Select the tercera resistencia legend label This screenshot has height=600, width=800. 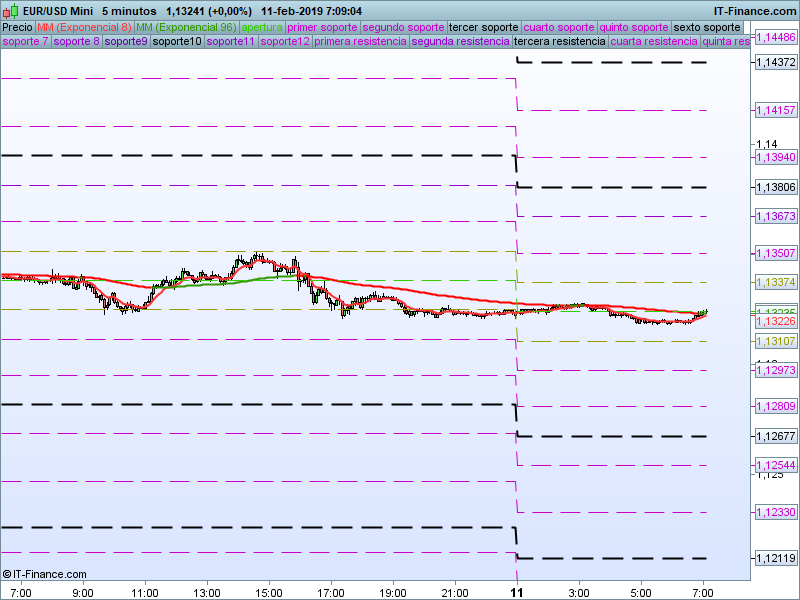[559, 42]
